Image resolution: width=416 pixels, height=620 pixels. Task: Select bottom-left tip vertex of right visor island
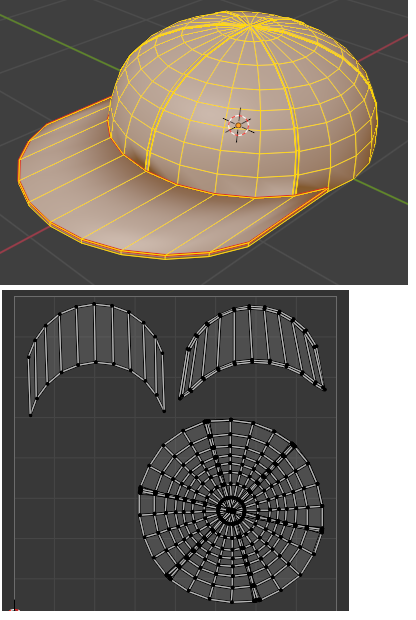[x=180, y=399]
